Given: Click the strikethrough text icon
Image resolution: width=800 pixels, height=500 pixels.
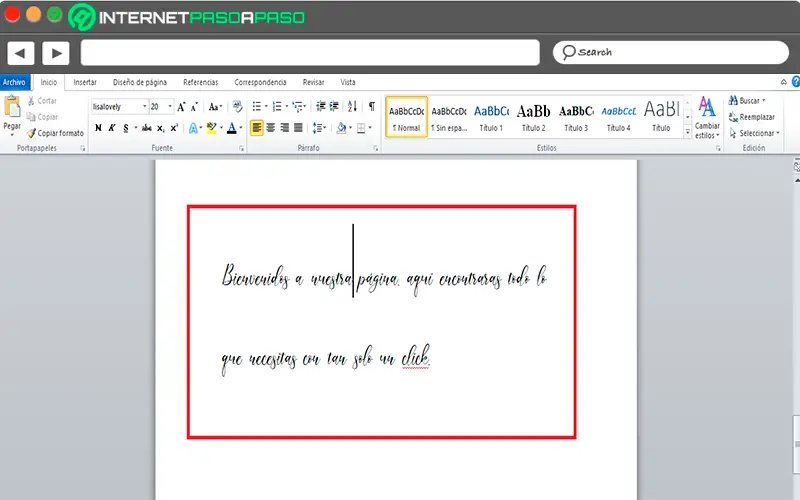Looking at the screenshot, I should point(147,128).
